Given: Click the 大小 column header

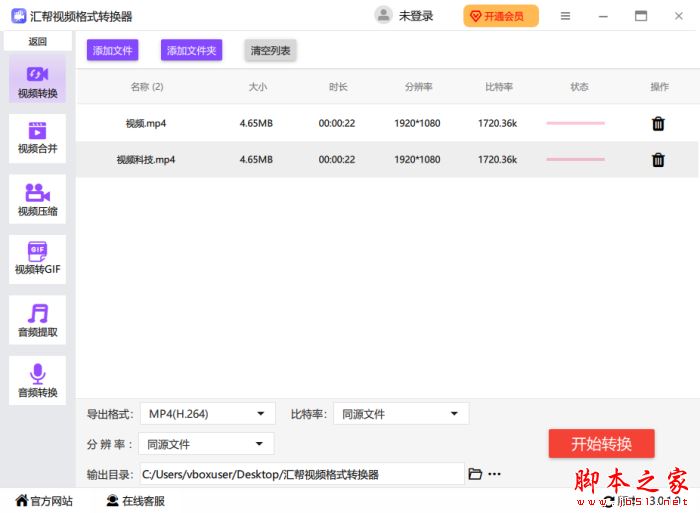Looking at the screenshot, I should click(258, 87).
